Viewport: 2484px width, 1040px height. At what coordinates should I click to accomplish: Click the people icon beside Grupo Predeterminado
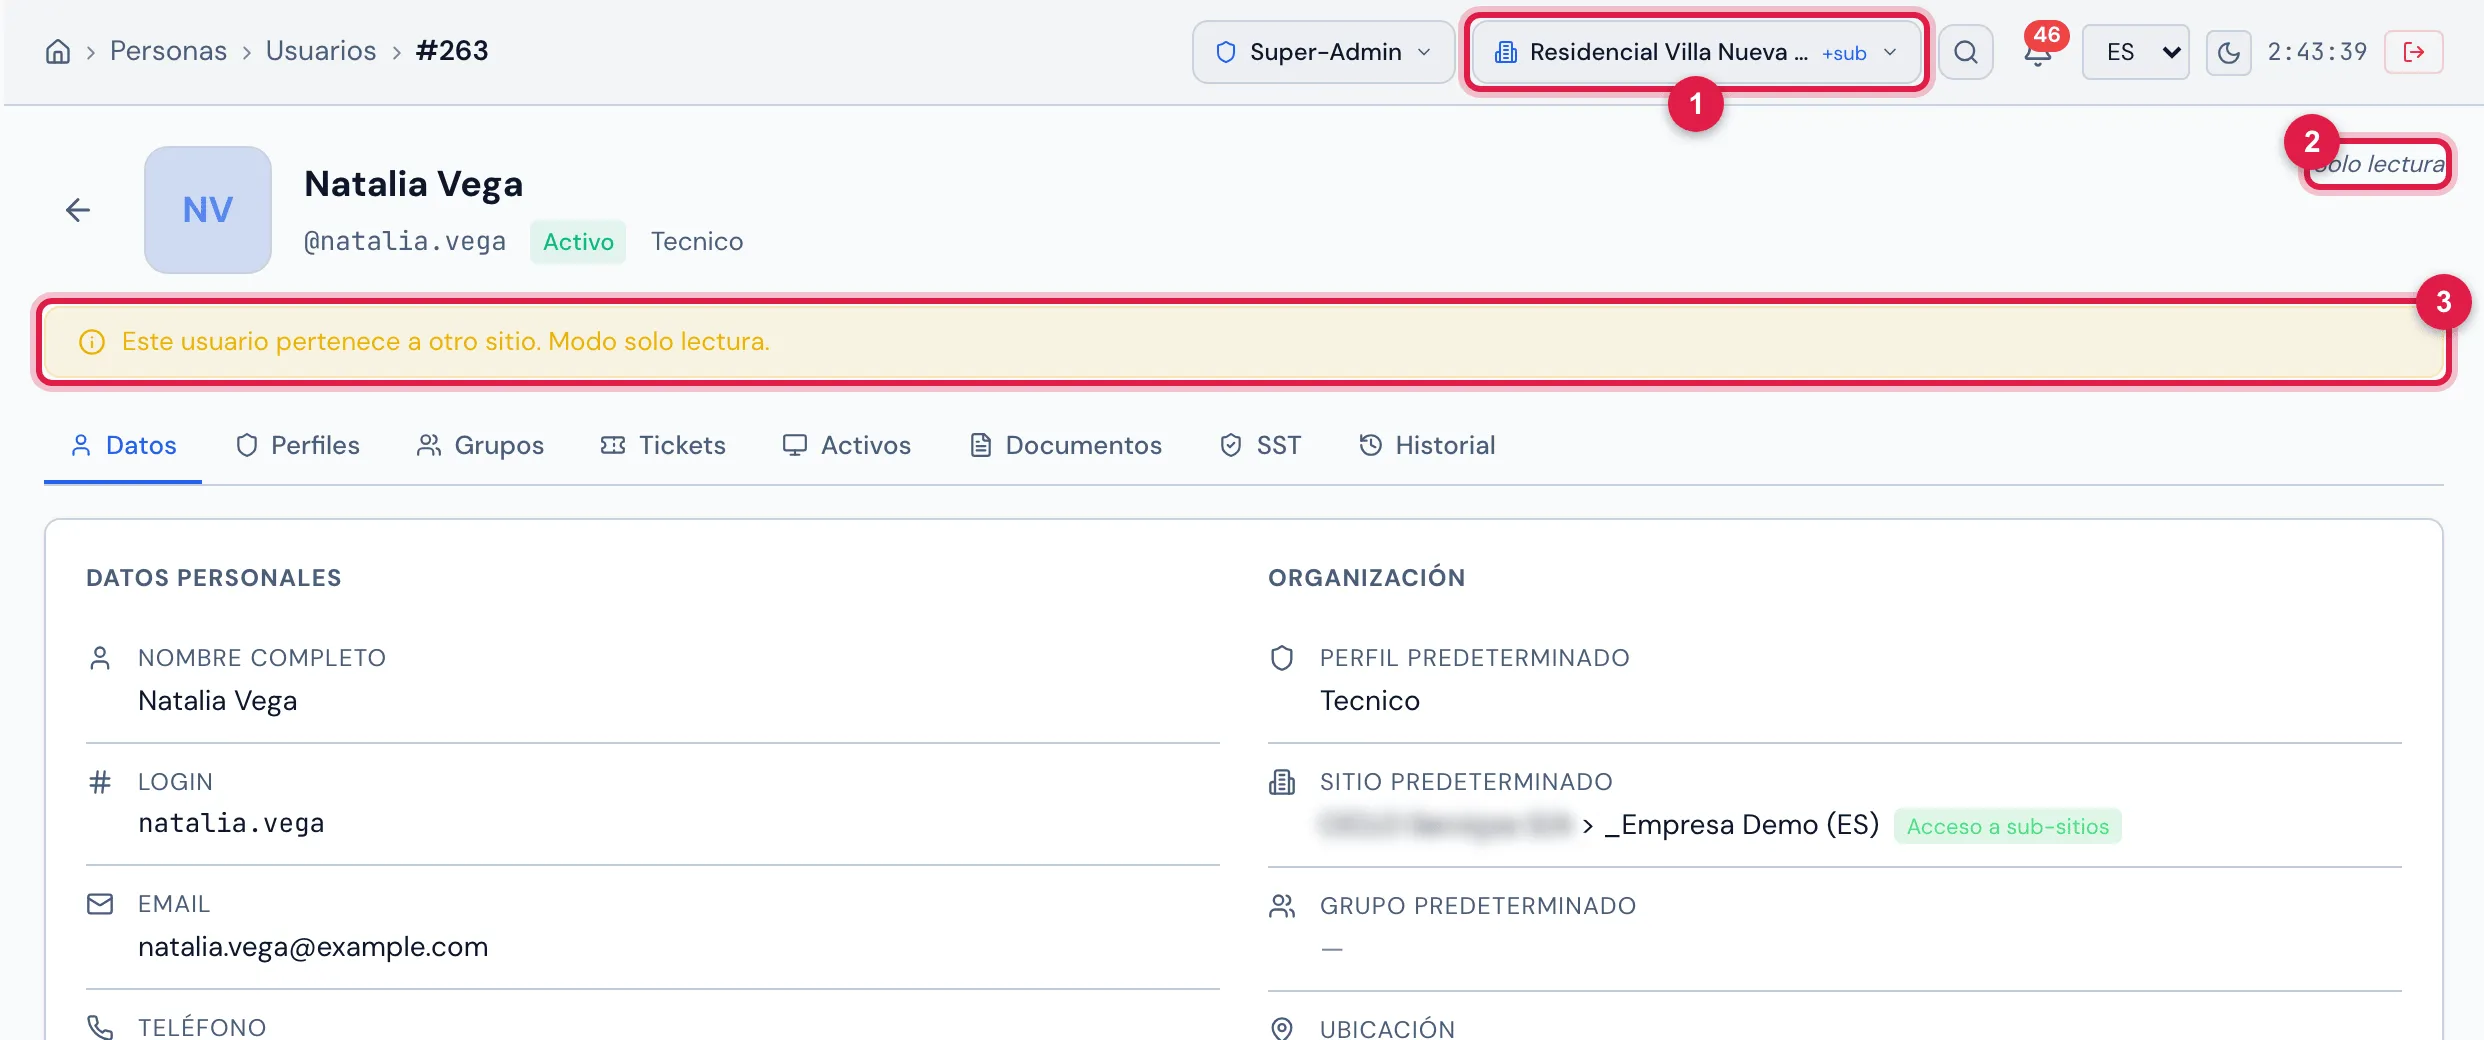click(x=1282, y=906)
